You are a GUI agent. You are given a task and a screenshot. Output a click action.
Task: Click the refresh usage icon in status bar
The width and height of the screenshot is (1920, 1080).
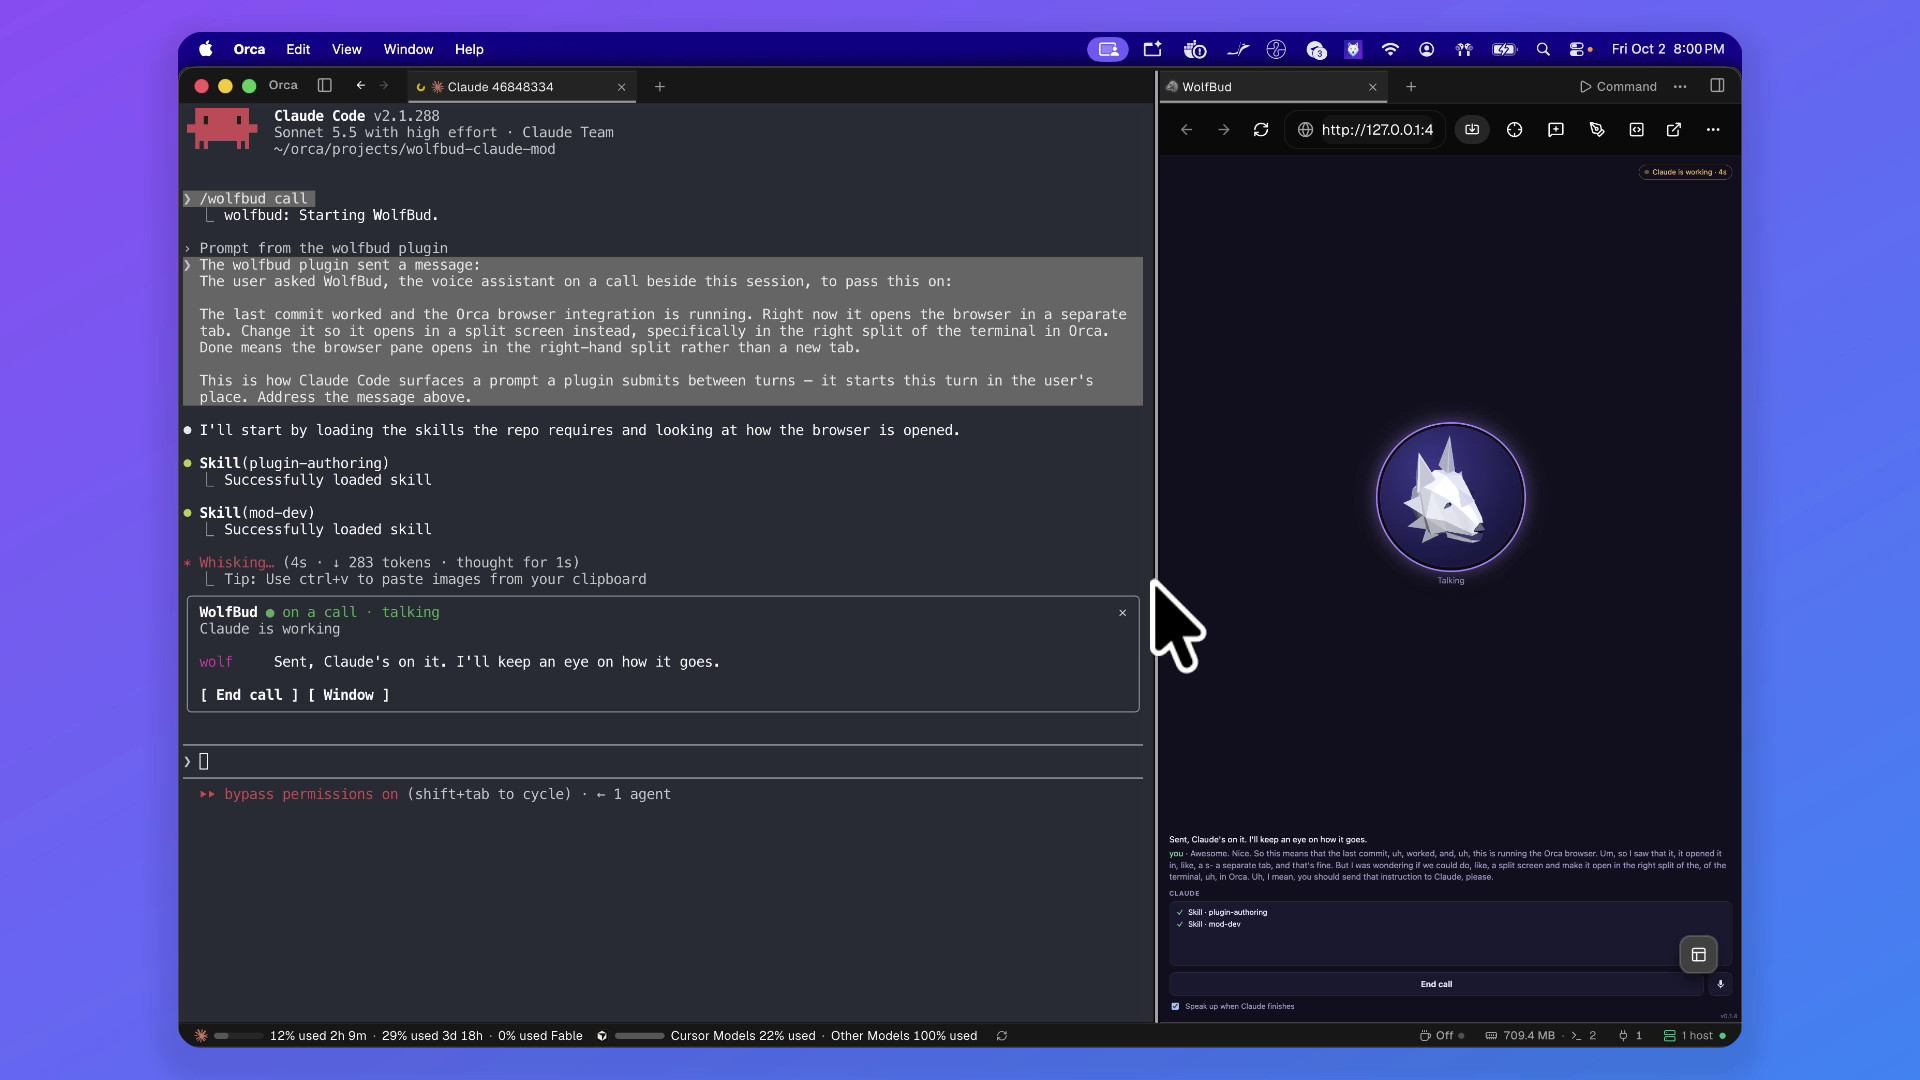(1001, 1036)
